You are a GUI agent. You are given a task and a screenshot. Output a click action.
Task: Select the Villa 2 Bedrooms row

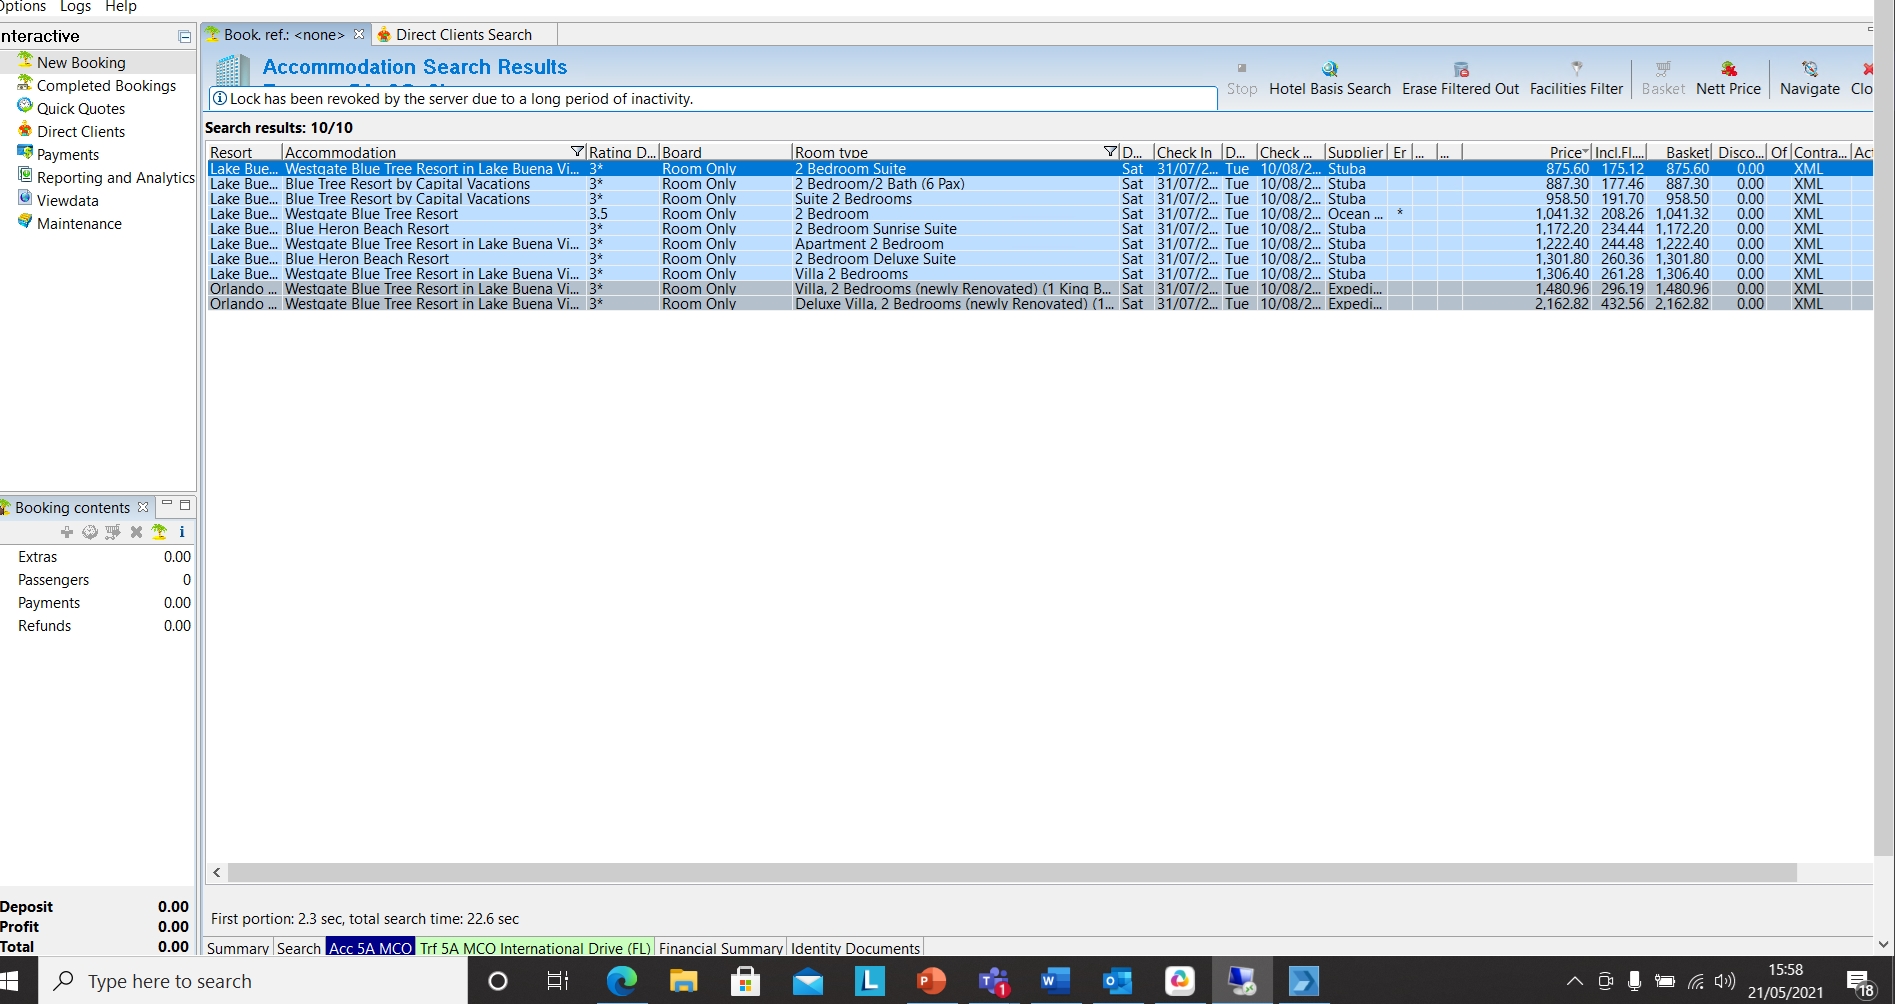pos(1040,274)
